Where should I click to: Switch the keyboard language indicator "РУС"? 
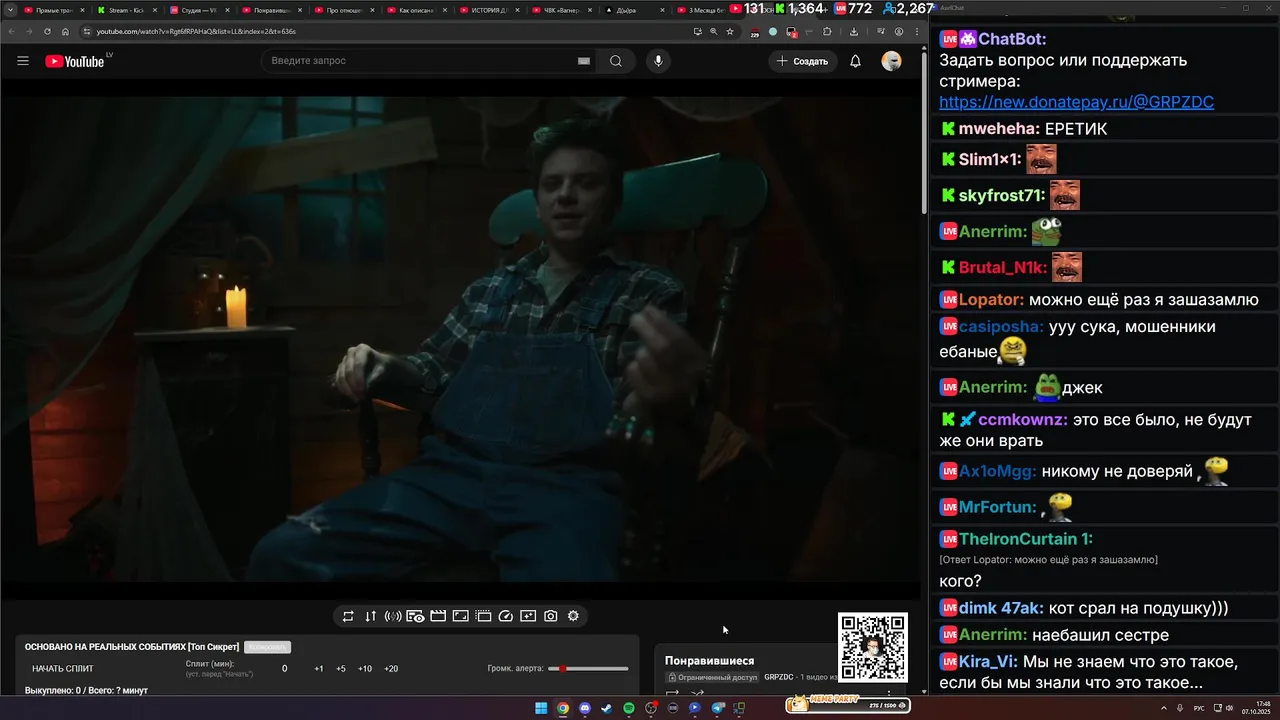tap(1199, 708)
